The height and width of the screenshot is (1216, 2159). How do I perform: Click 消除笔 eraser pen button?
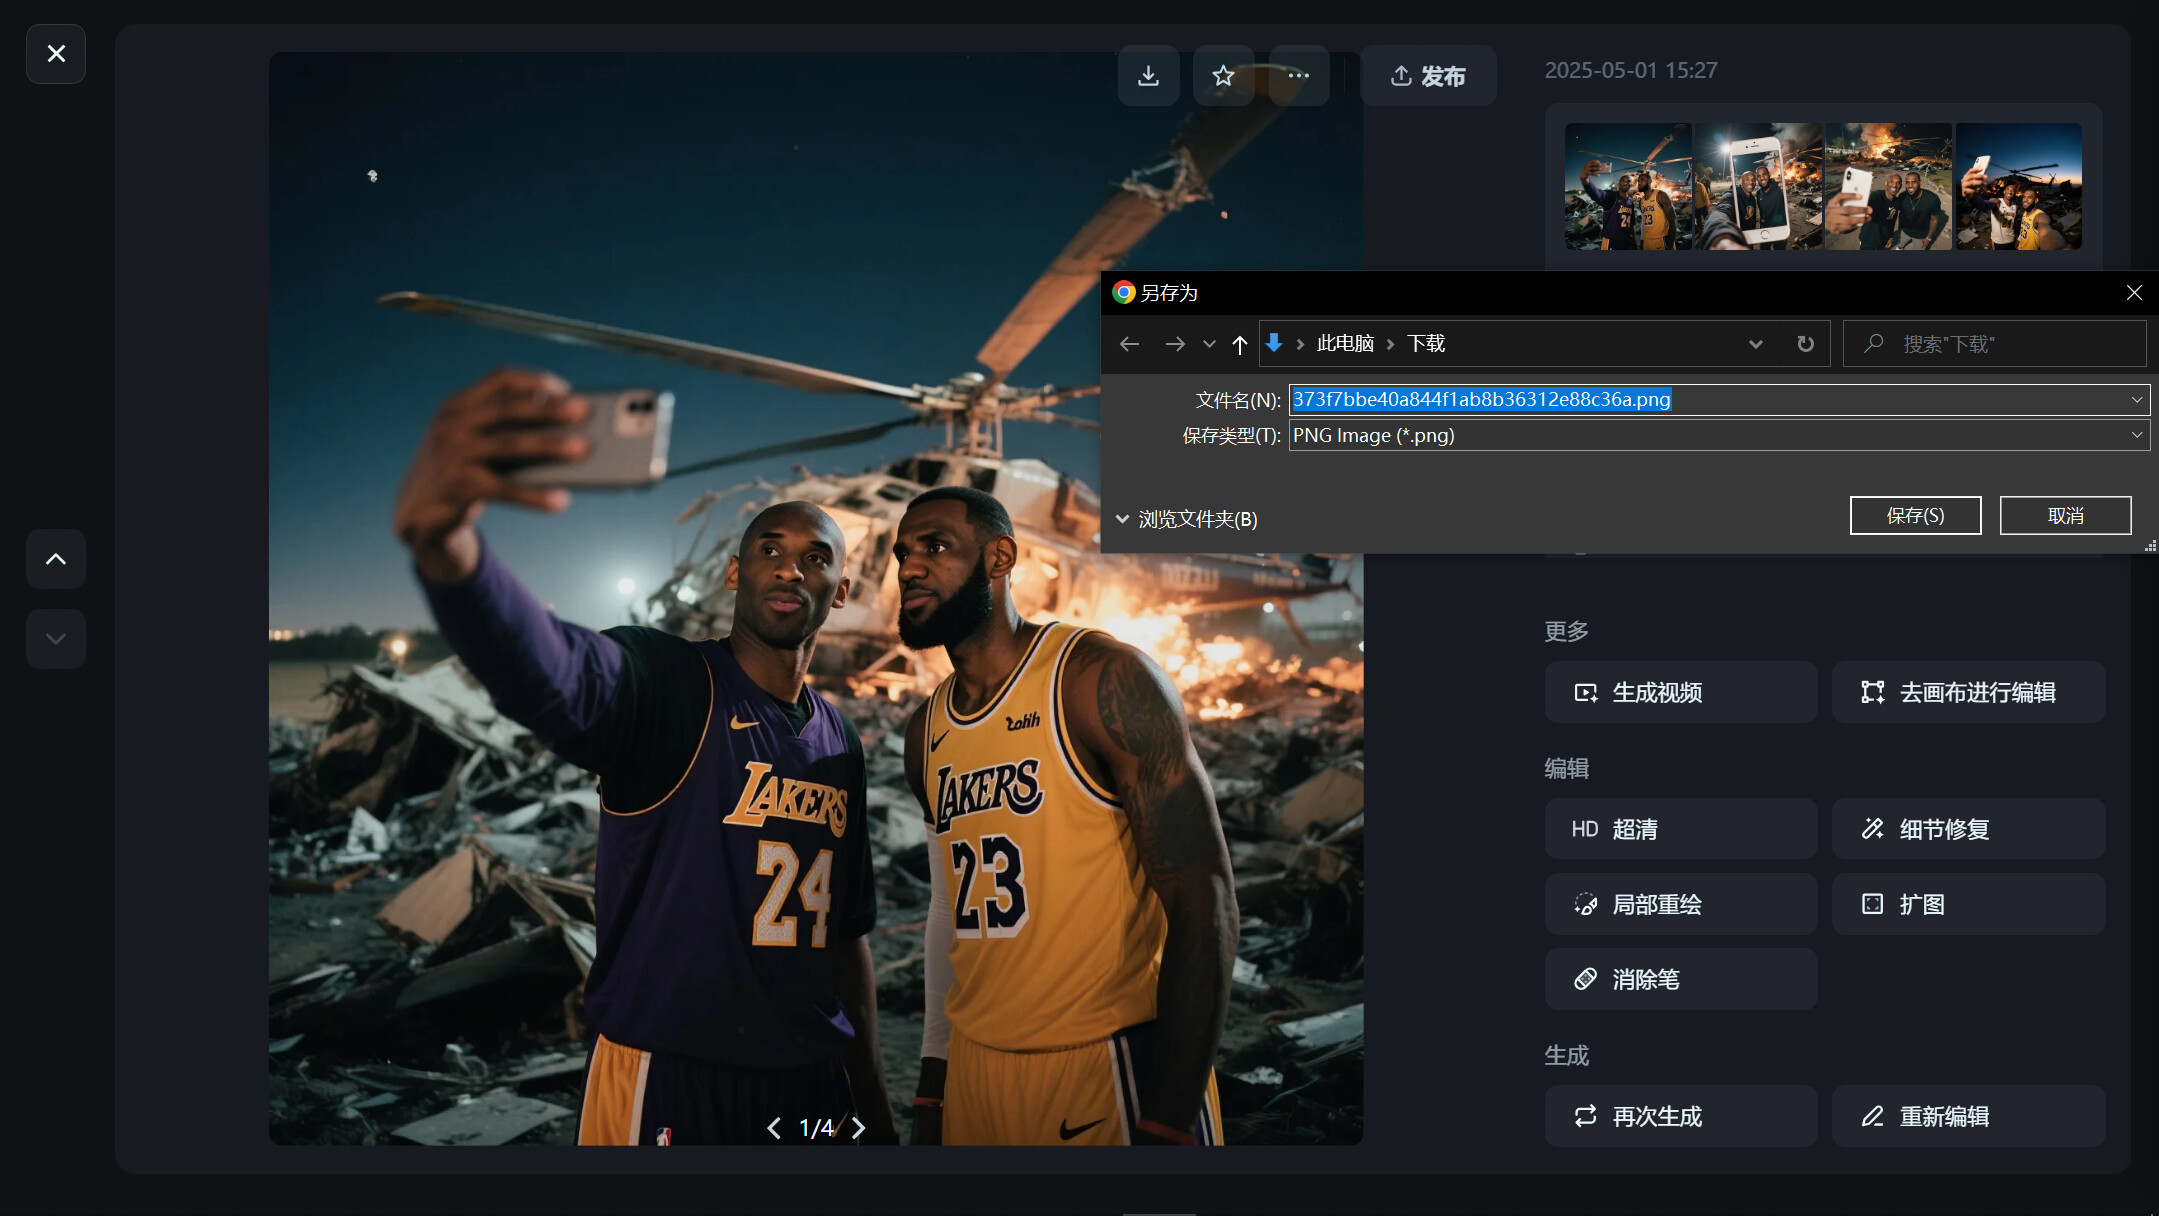click(1681, 979)
